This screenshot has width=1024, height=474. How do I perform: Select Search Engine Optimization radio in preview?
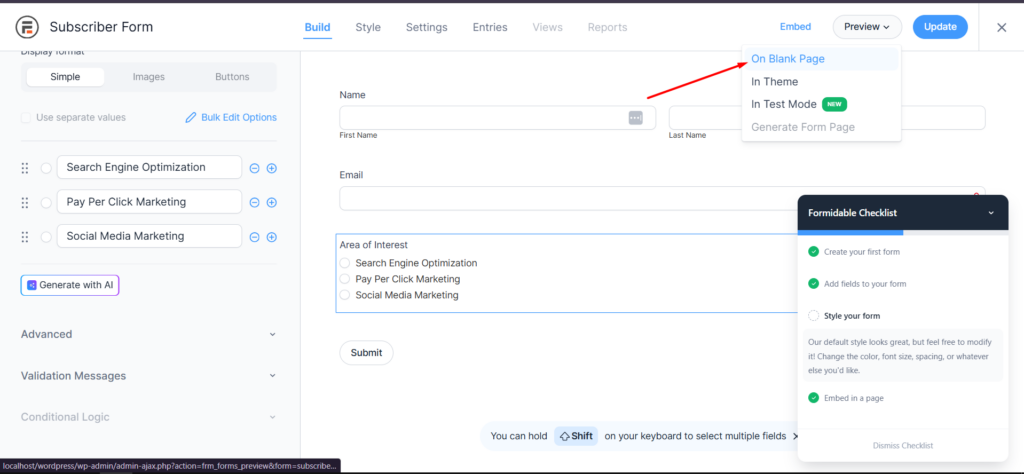345,263
